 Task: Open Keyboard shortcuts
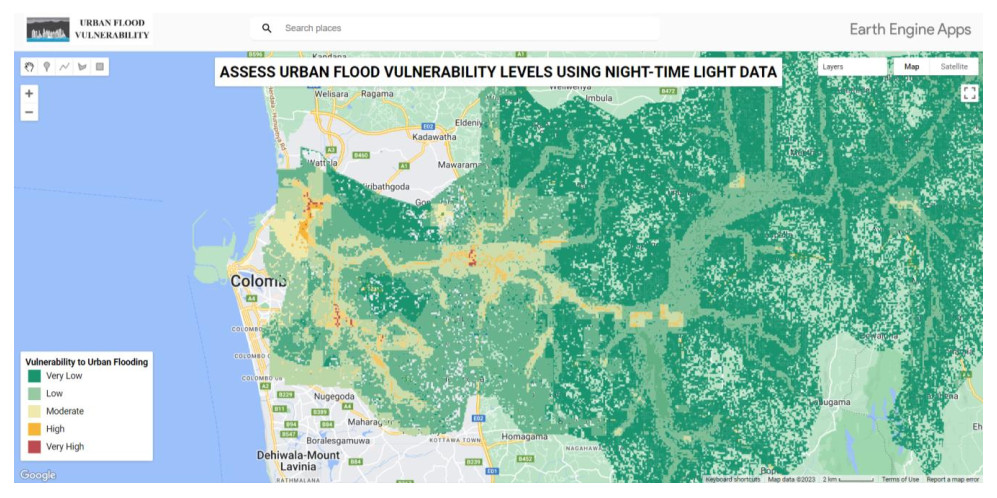pyautogui.click(x=733, y=479)
